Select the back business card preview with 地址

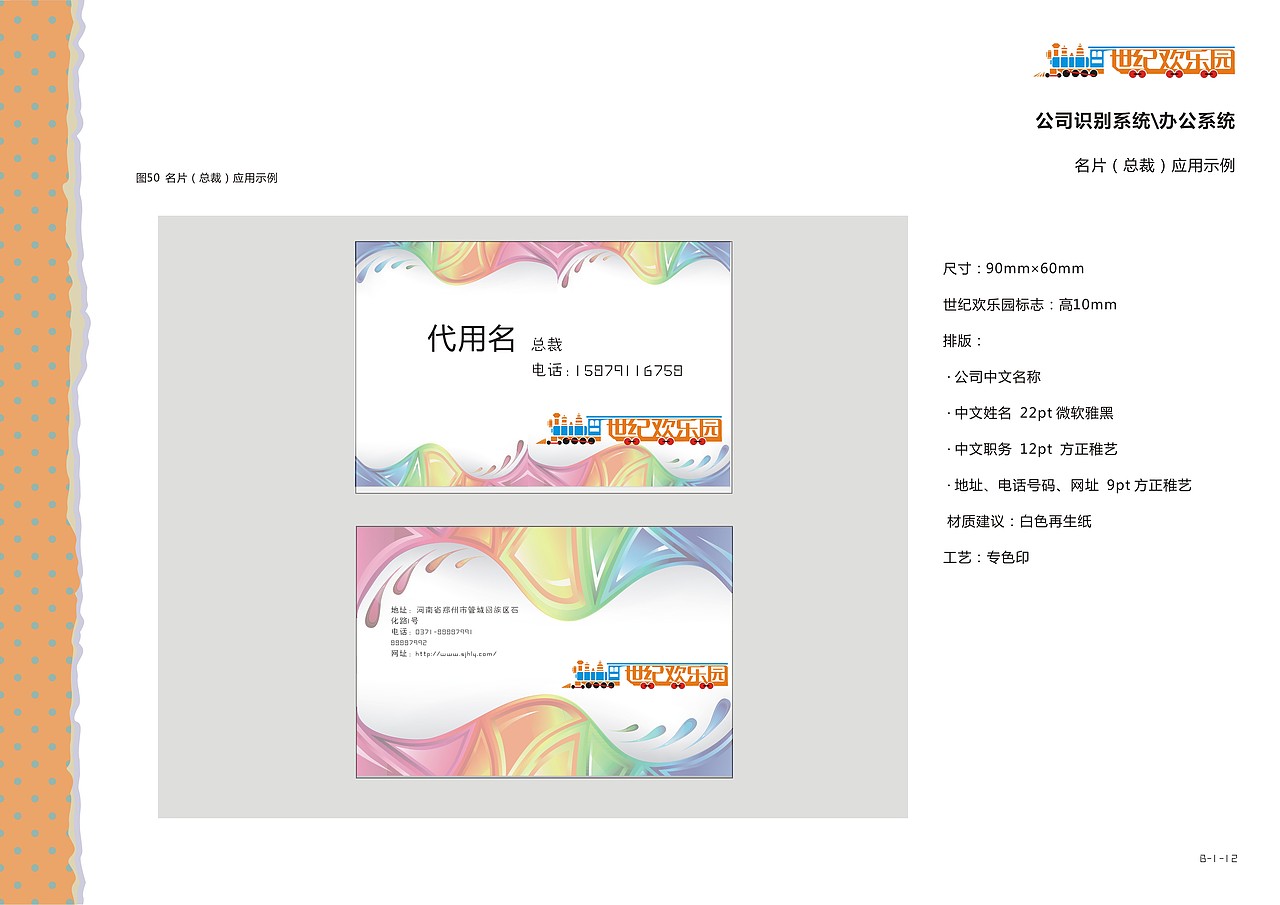[544, 652]
